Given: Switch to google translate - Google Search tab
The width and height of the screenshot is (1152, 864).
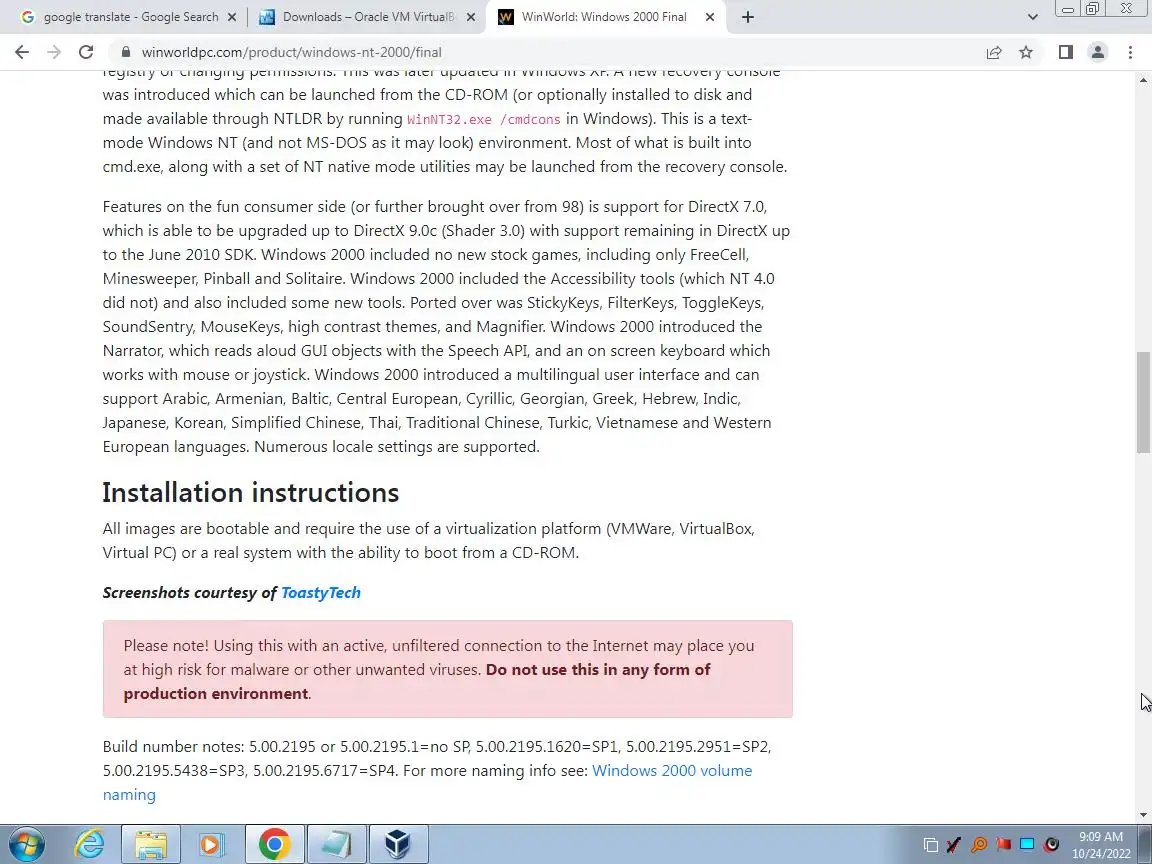Looking at the screenshot, I should (129, 17).
